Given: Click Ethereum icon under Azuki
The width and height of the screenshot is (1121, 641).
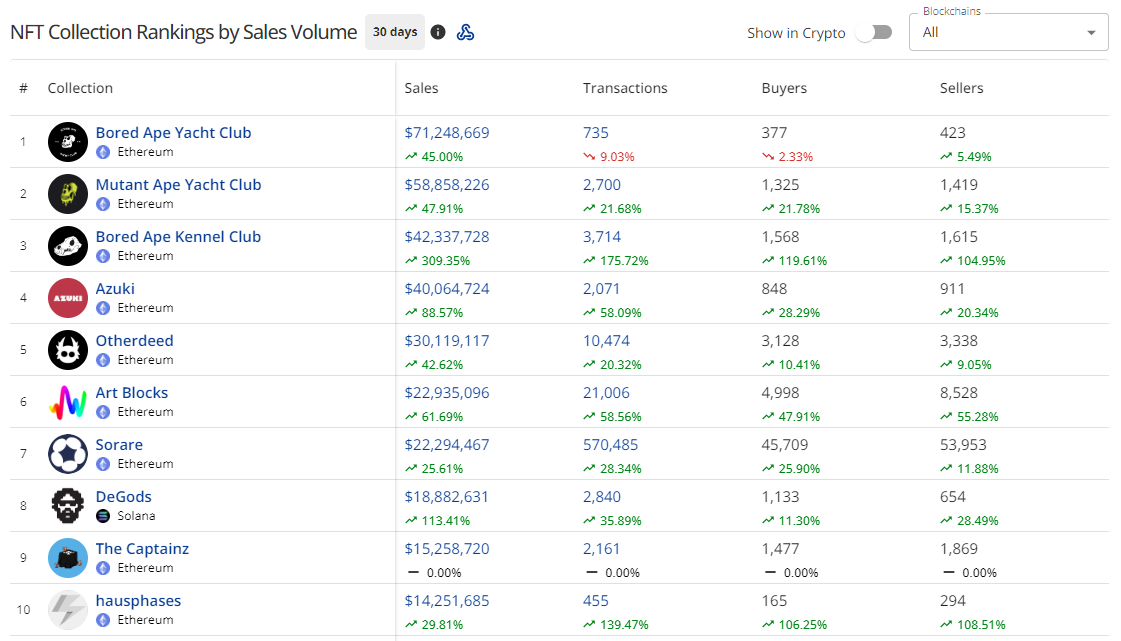Looking at the screenshot, I should point(103,308).
